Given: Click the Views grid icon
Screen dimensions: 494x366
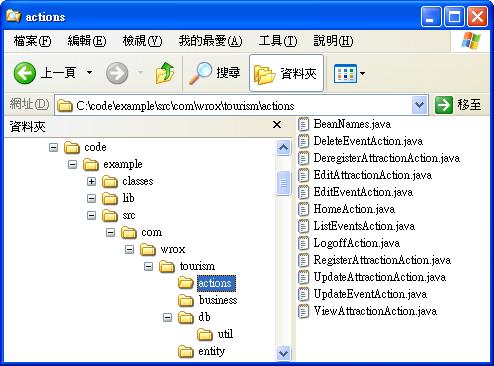Looking at the screenshot, I should [345, 73].
